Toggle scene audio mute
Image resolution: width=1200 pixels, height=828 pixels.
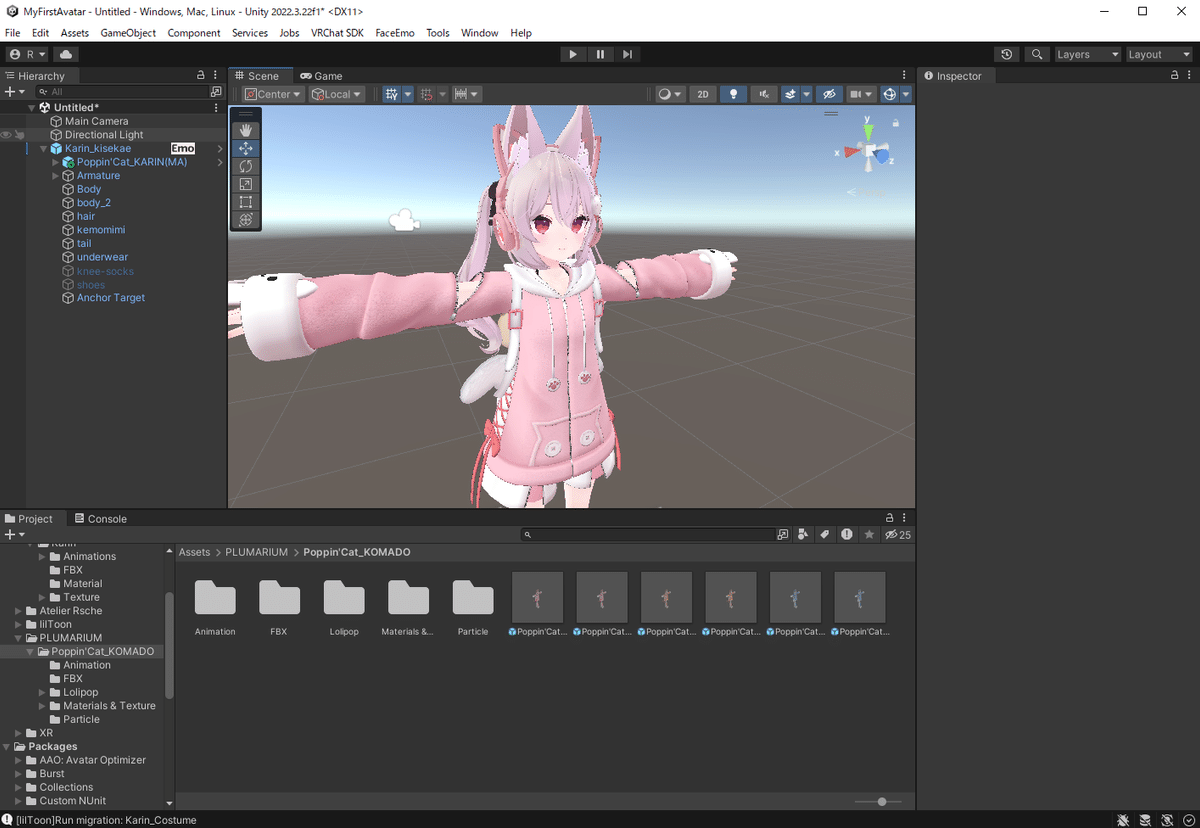pos(764,94)
